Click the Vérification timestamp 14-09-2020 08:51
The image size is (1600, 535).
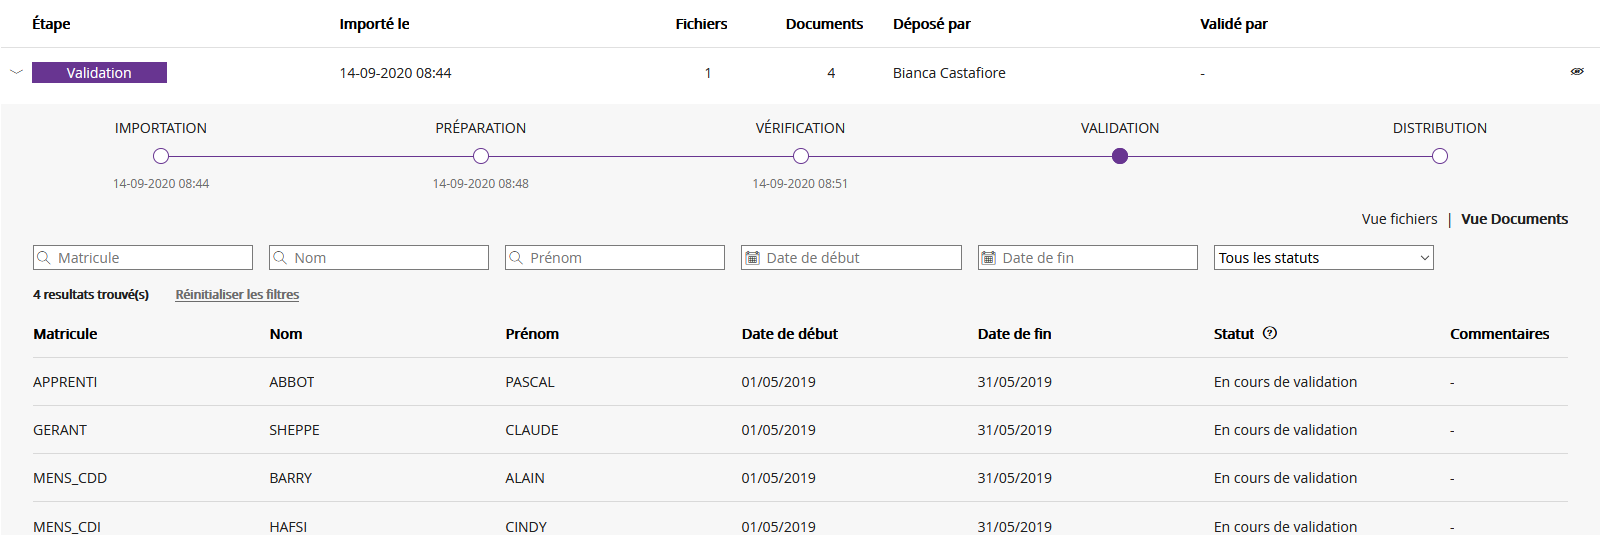coord(800,184)
